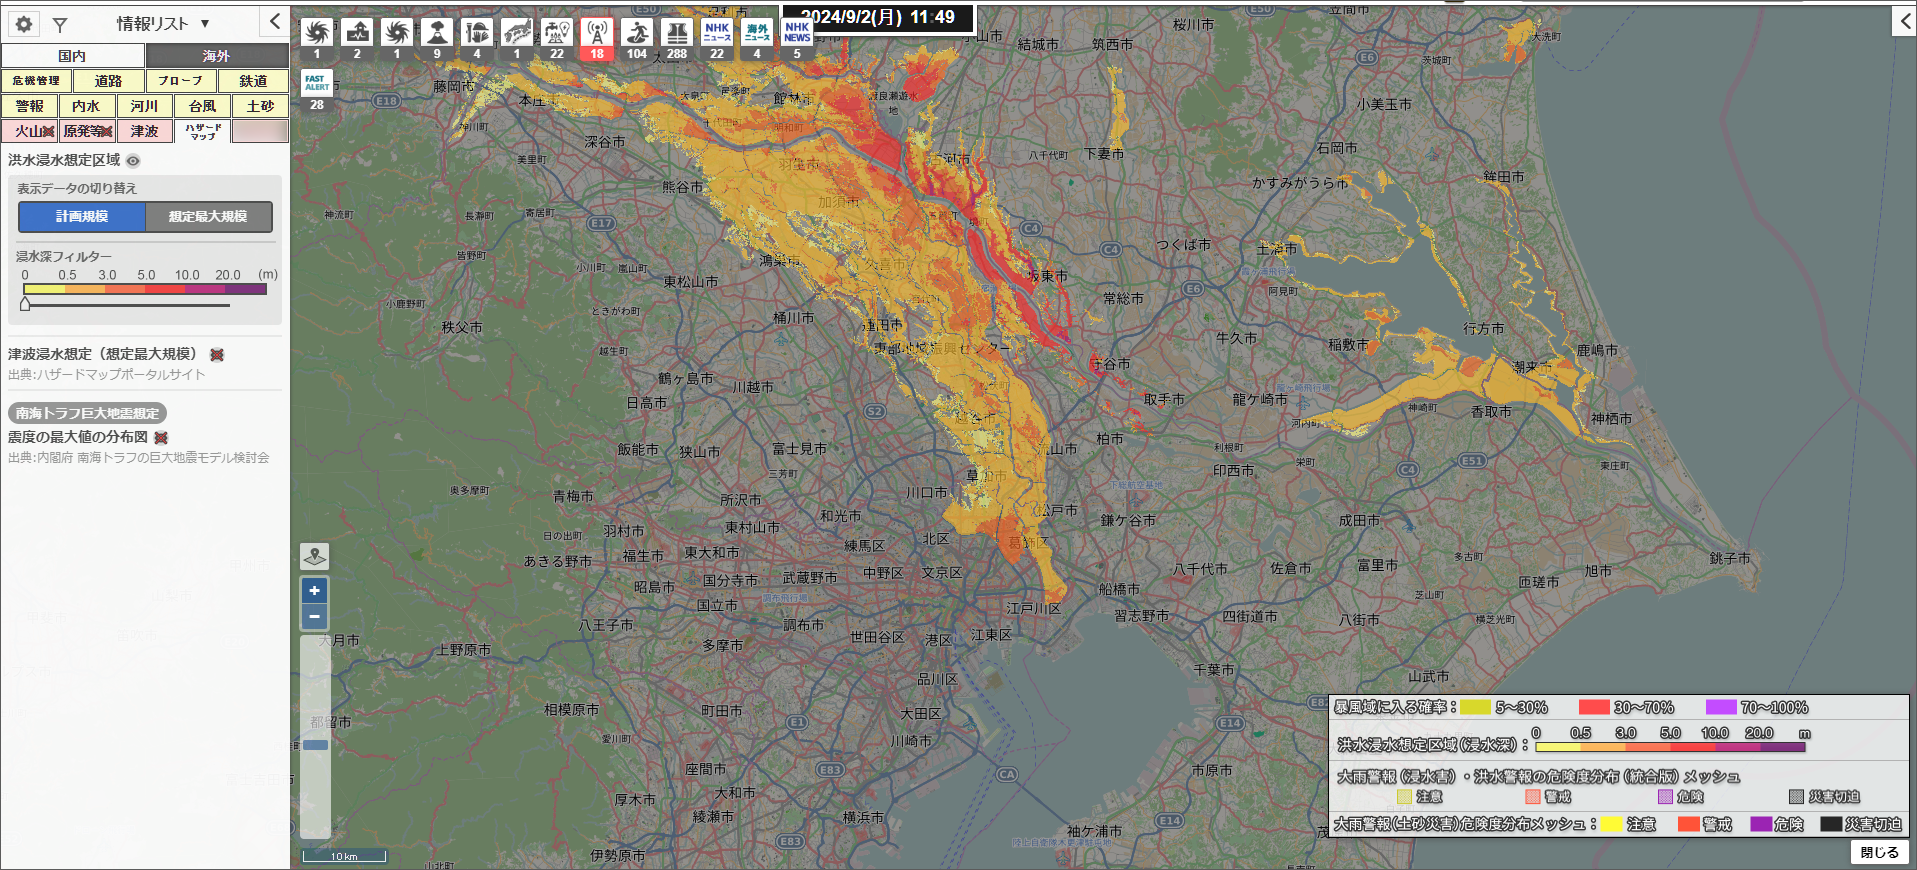Switch to the 海外 tab
The image size is (1917, 870).
click(x=217, y=56)
